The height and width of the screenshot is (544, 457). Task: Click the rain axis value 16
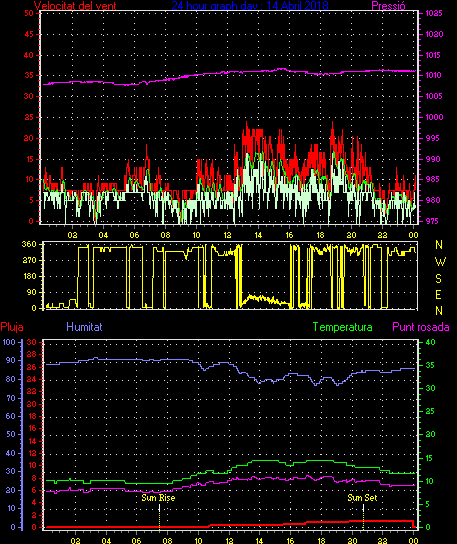(32, 428)
